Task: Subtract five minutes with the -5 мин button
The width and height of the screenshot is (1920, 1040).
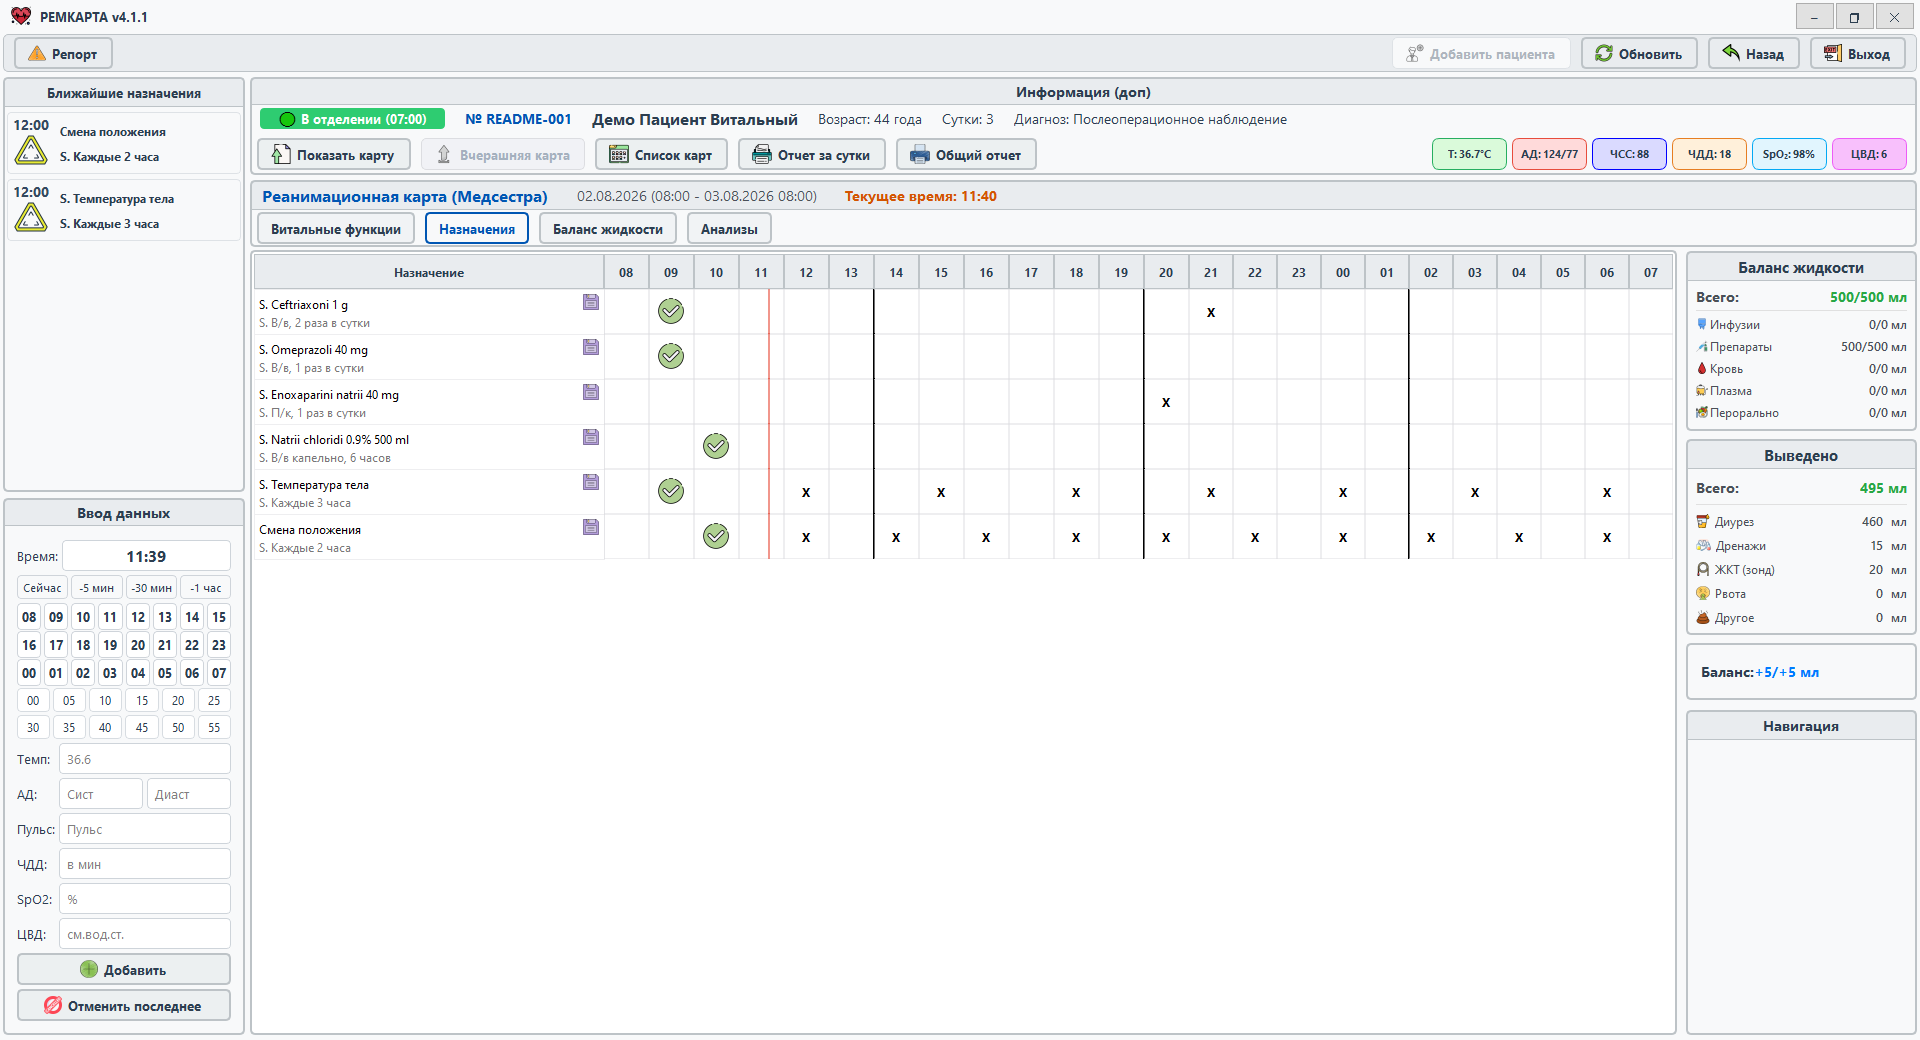Action: coord(97,588)
